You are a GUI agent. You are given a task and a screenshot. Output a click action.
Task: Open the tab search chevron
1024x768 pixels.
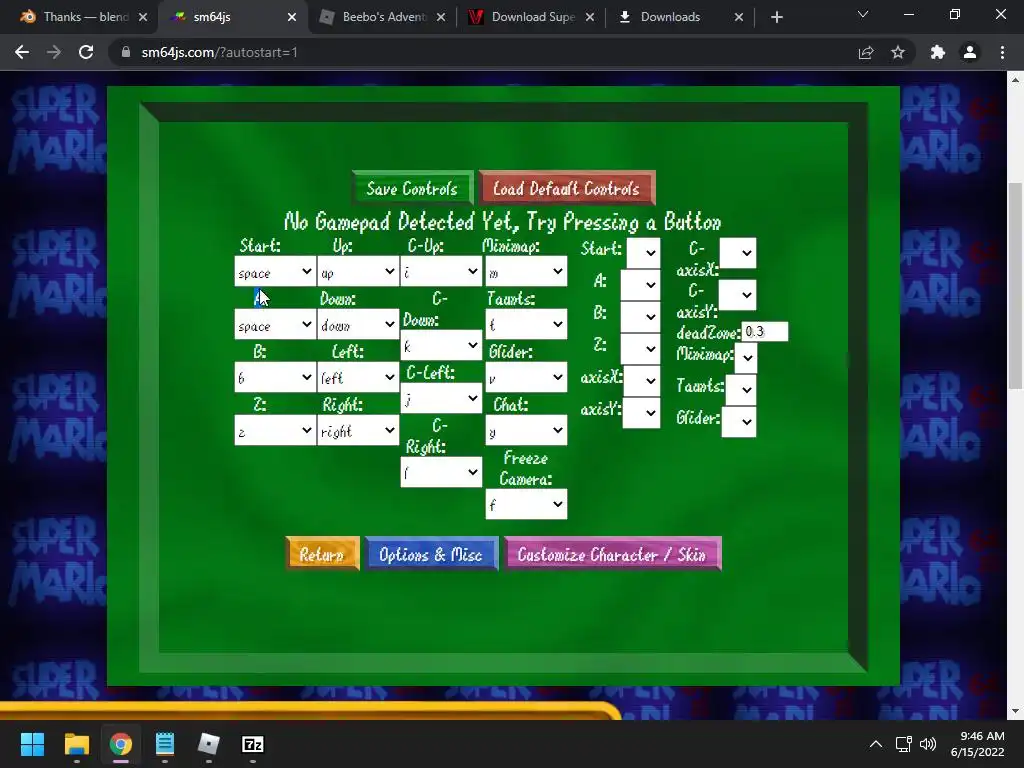863,14
